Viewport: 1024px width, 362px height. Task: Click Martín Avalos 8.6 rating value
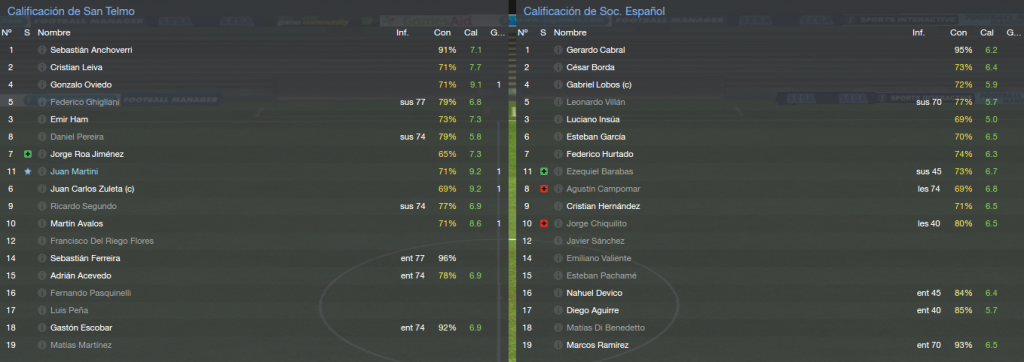point(473,223)
